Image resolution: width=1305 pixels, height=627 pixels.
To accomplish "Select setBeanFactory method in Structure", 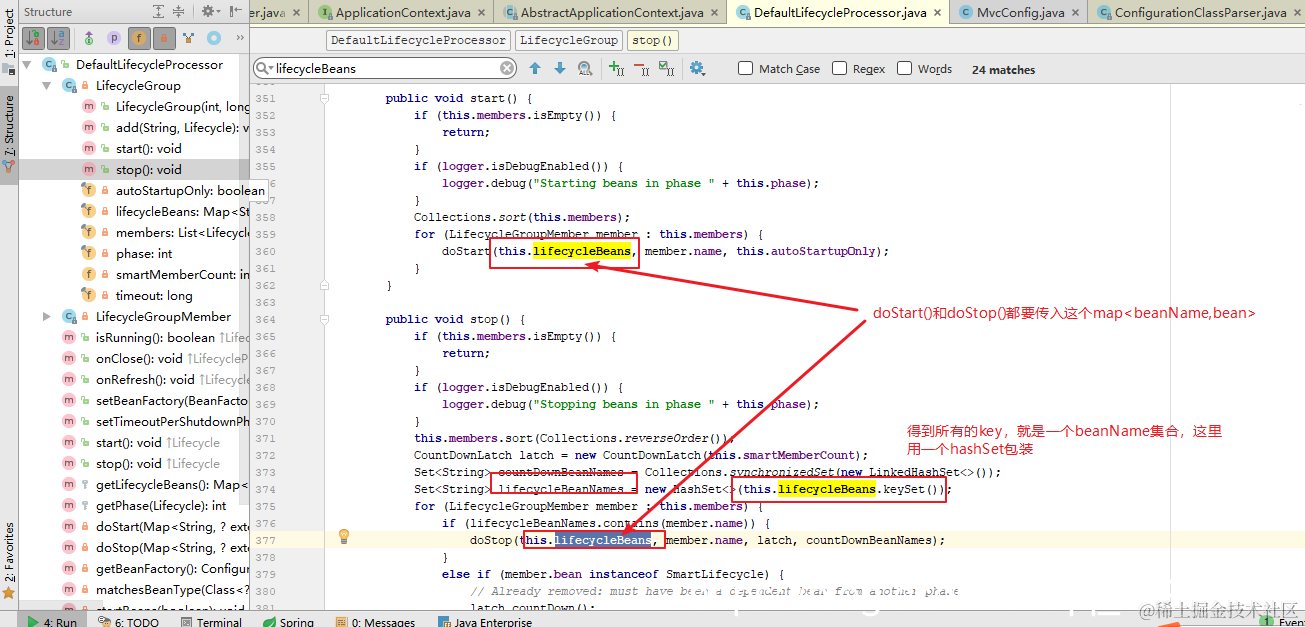I will (172, 400).
